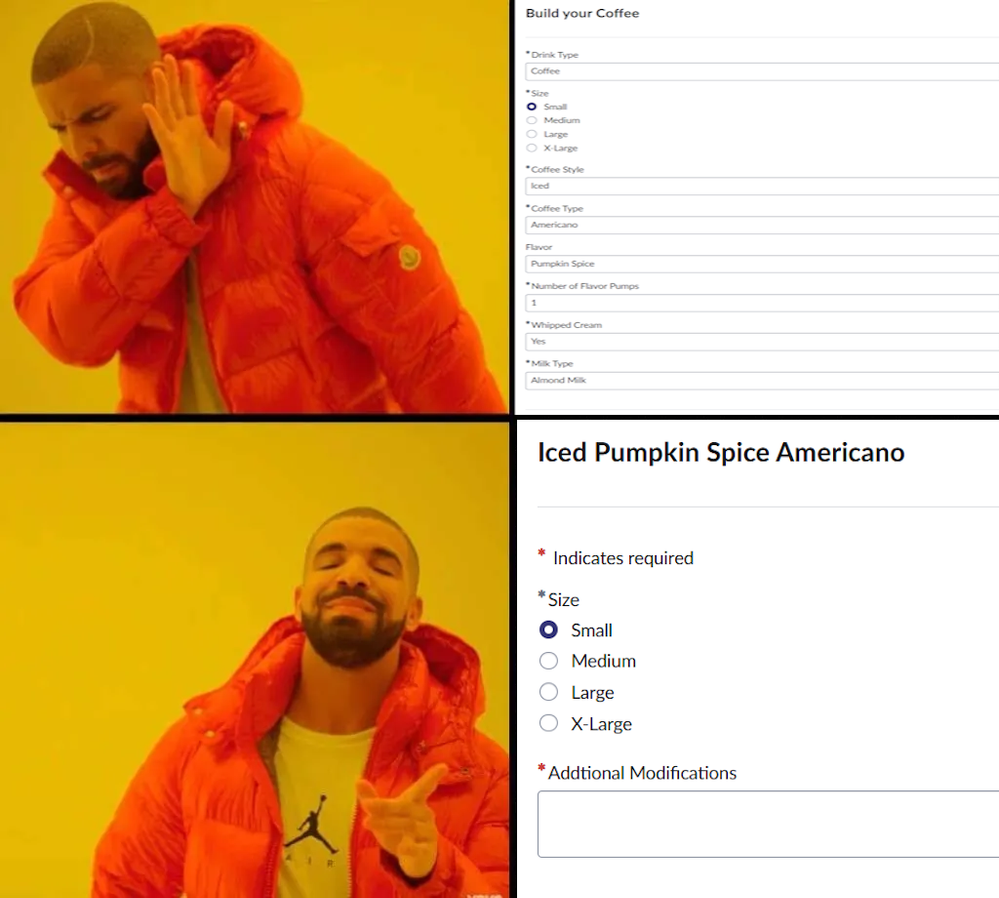
Task: Choose Medium under Iced Pumpkin Spice Americano
Action: pyautogui.click(x=549, y=660)
